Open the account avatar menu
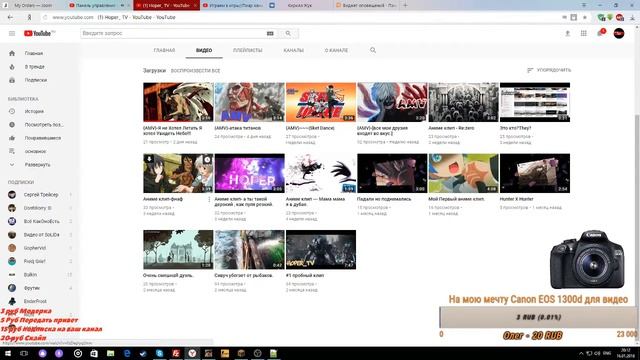640x360 pixels. [x=619, y=33]
